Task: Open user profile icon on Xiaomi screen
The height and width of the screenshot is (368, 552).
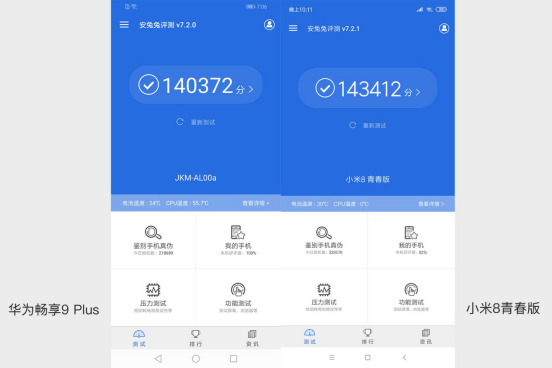Action: (444, 28)
